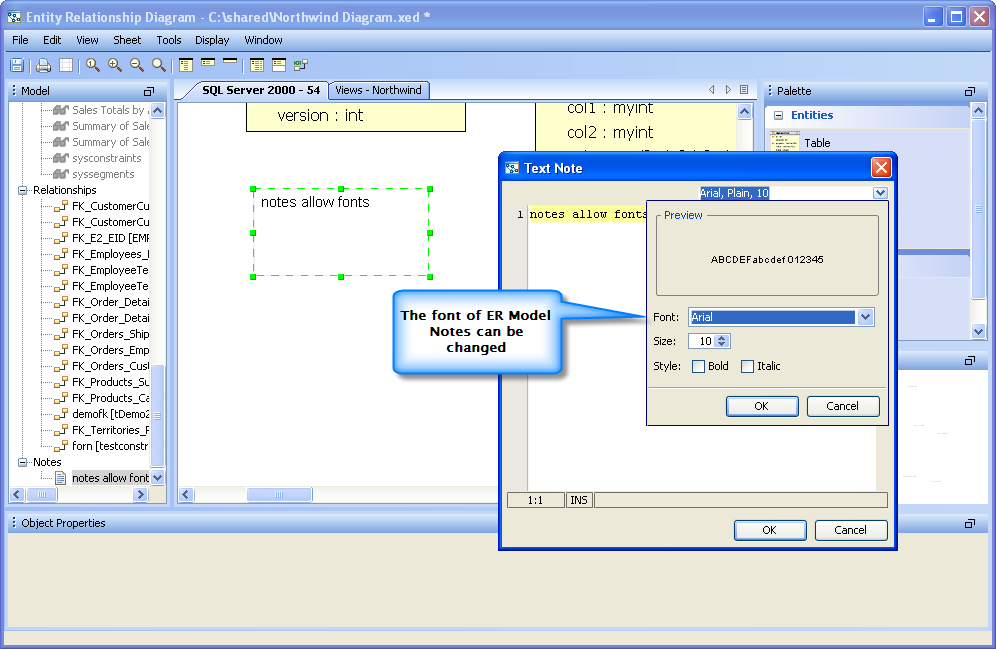Select demofk [tDemo2 relationship in tree
Image resolution: width=996 pixels, height=649 pixels.
click(x=111, y=414)
